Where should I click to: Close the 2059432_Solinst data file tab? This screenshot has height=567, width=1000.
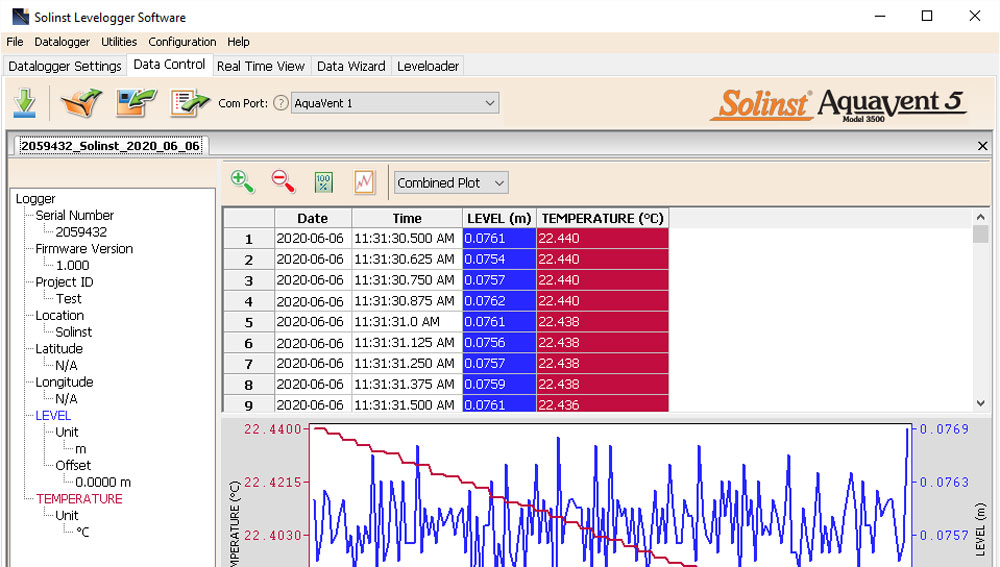pos(981,146)
